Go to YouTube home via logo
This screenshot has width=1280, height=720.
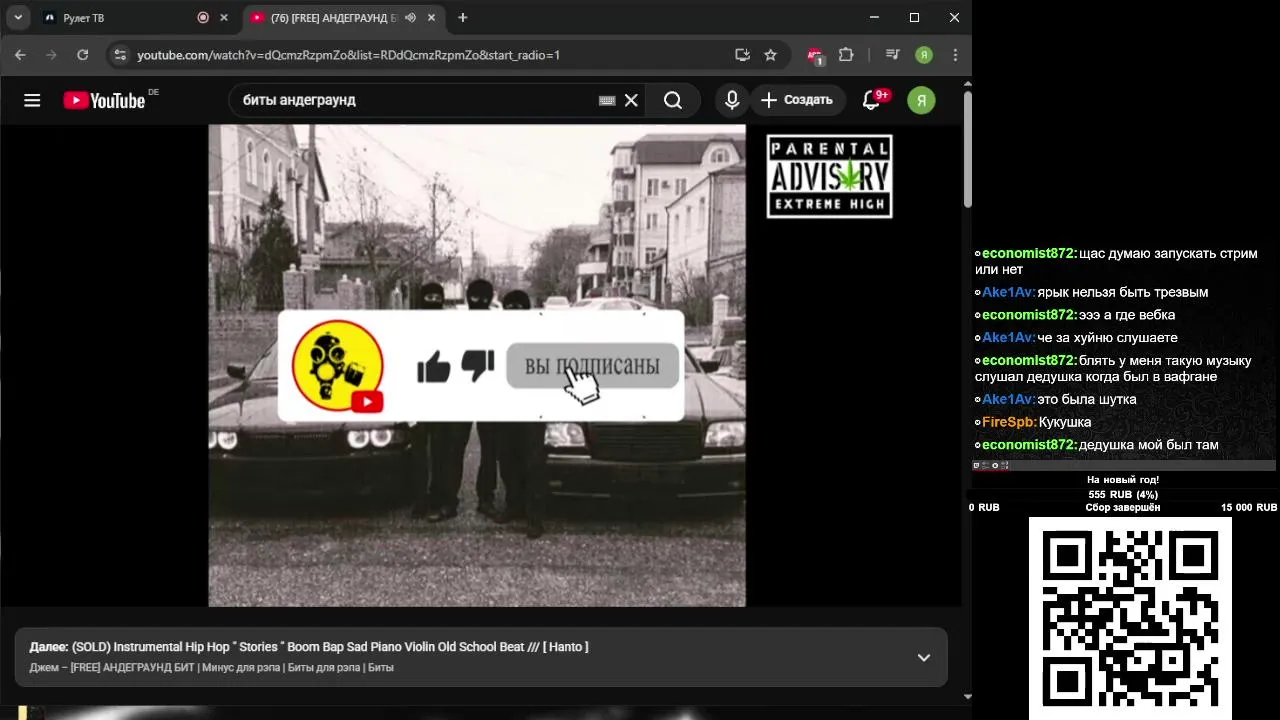click(x=106, y=100)
